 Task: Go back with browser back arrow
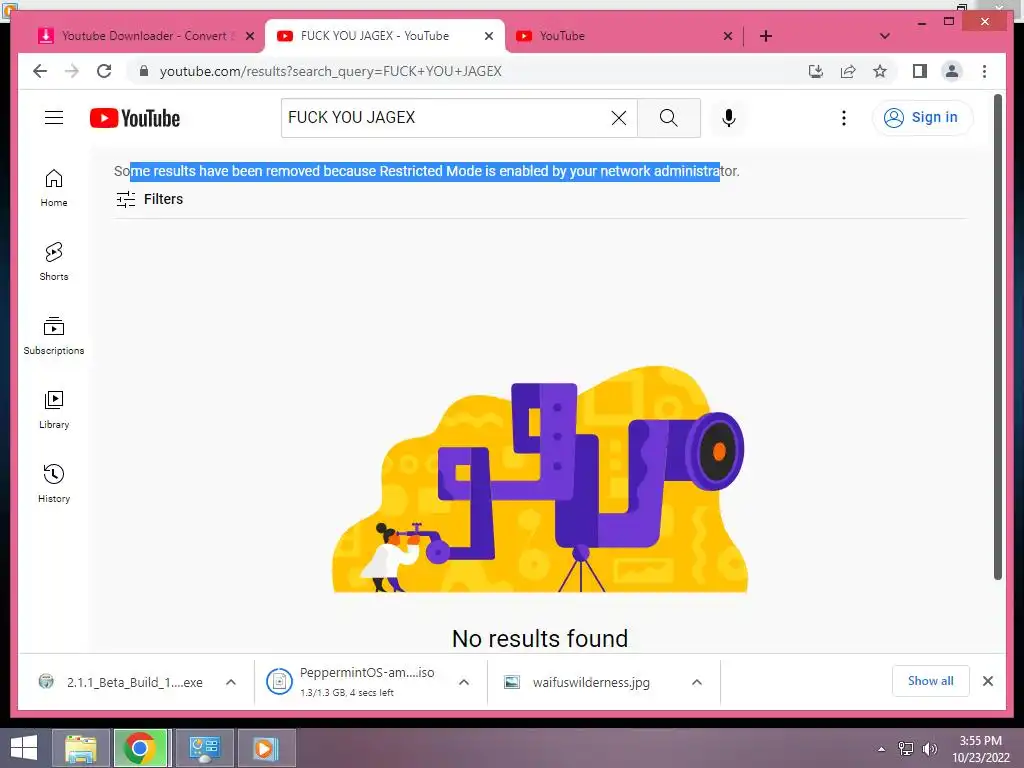point(40,71)
